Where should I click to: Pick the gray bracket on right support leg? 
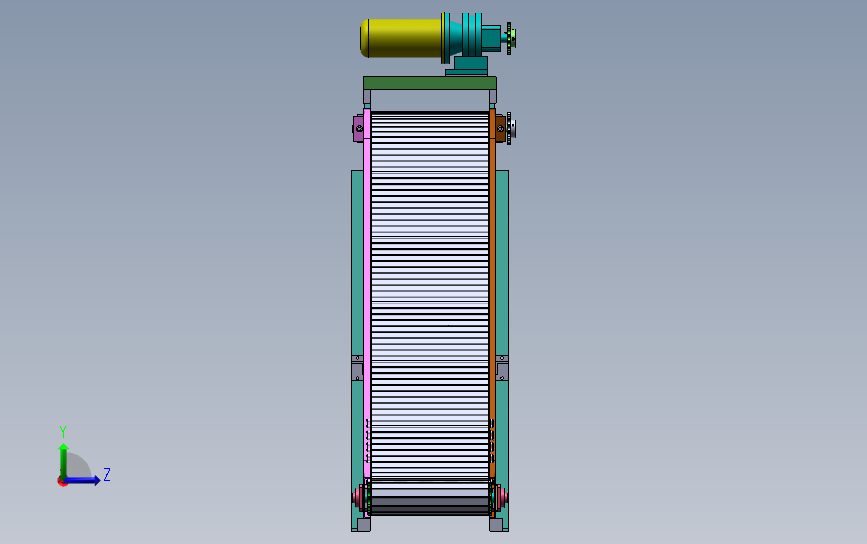502,368
